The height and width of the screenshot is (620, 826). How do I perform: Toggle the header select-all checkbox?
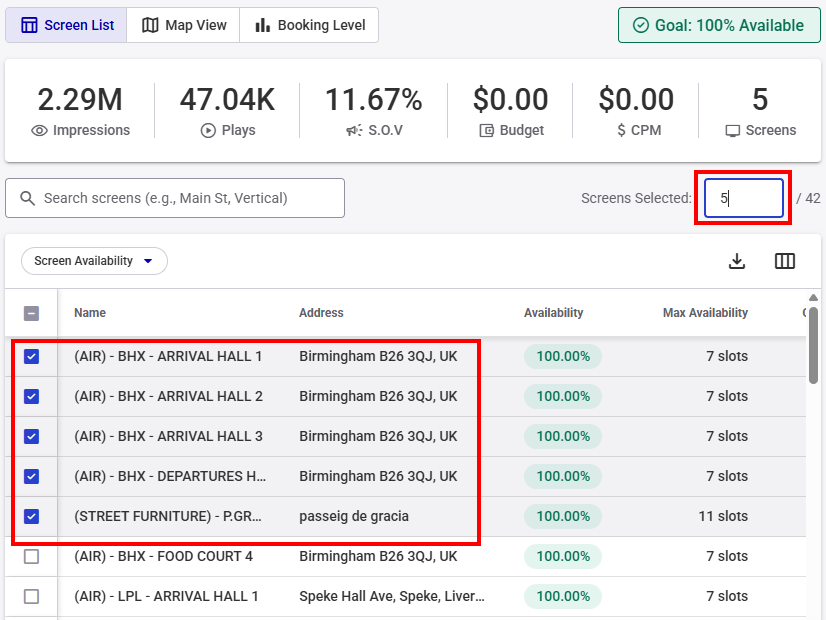click(x=31, y=313)
